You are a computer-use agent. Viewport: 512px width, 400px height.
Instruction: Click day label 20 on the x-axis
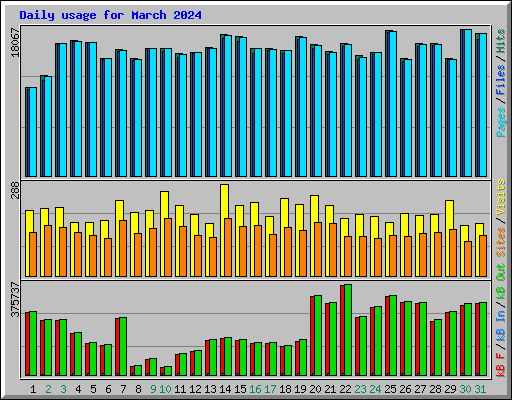tap(315, 389)
